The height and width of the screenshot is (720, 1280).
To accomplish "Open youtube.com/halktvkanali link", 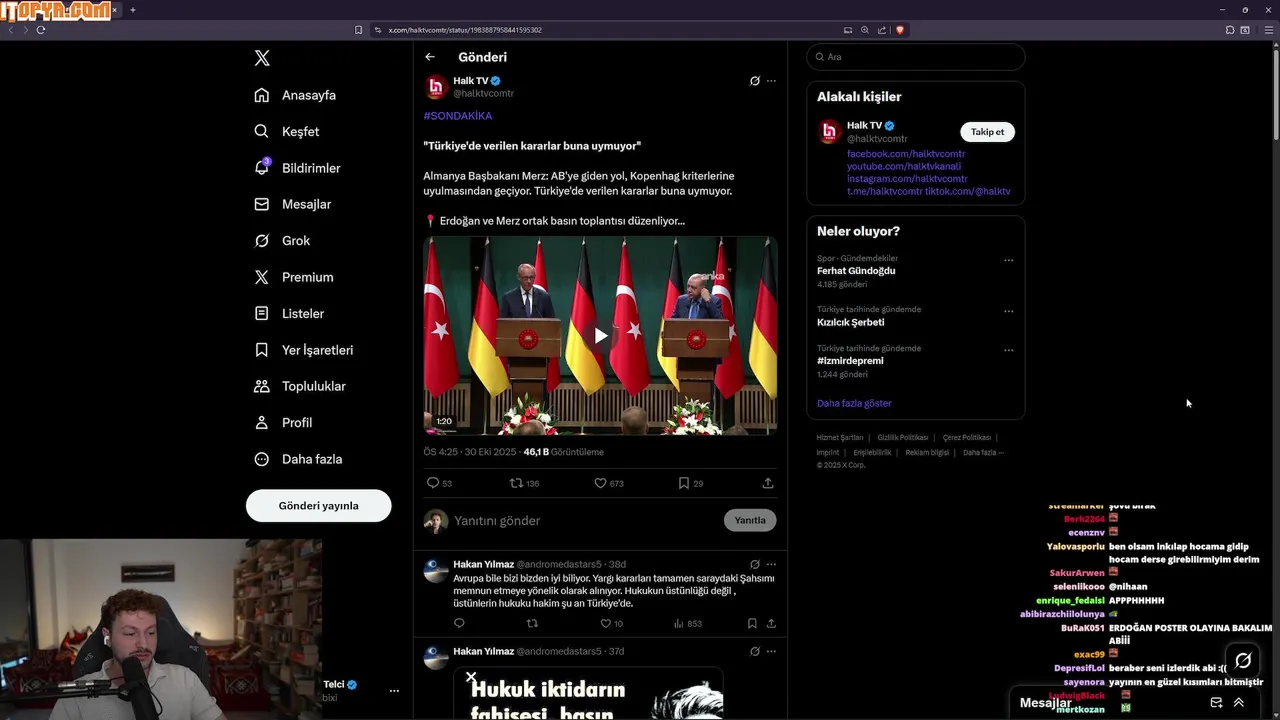I will click(x=904, y=166).
